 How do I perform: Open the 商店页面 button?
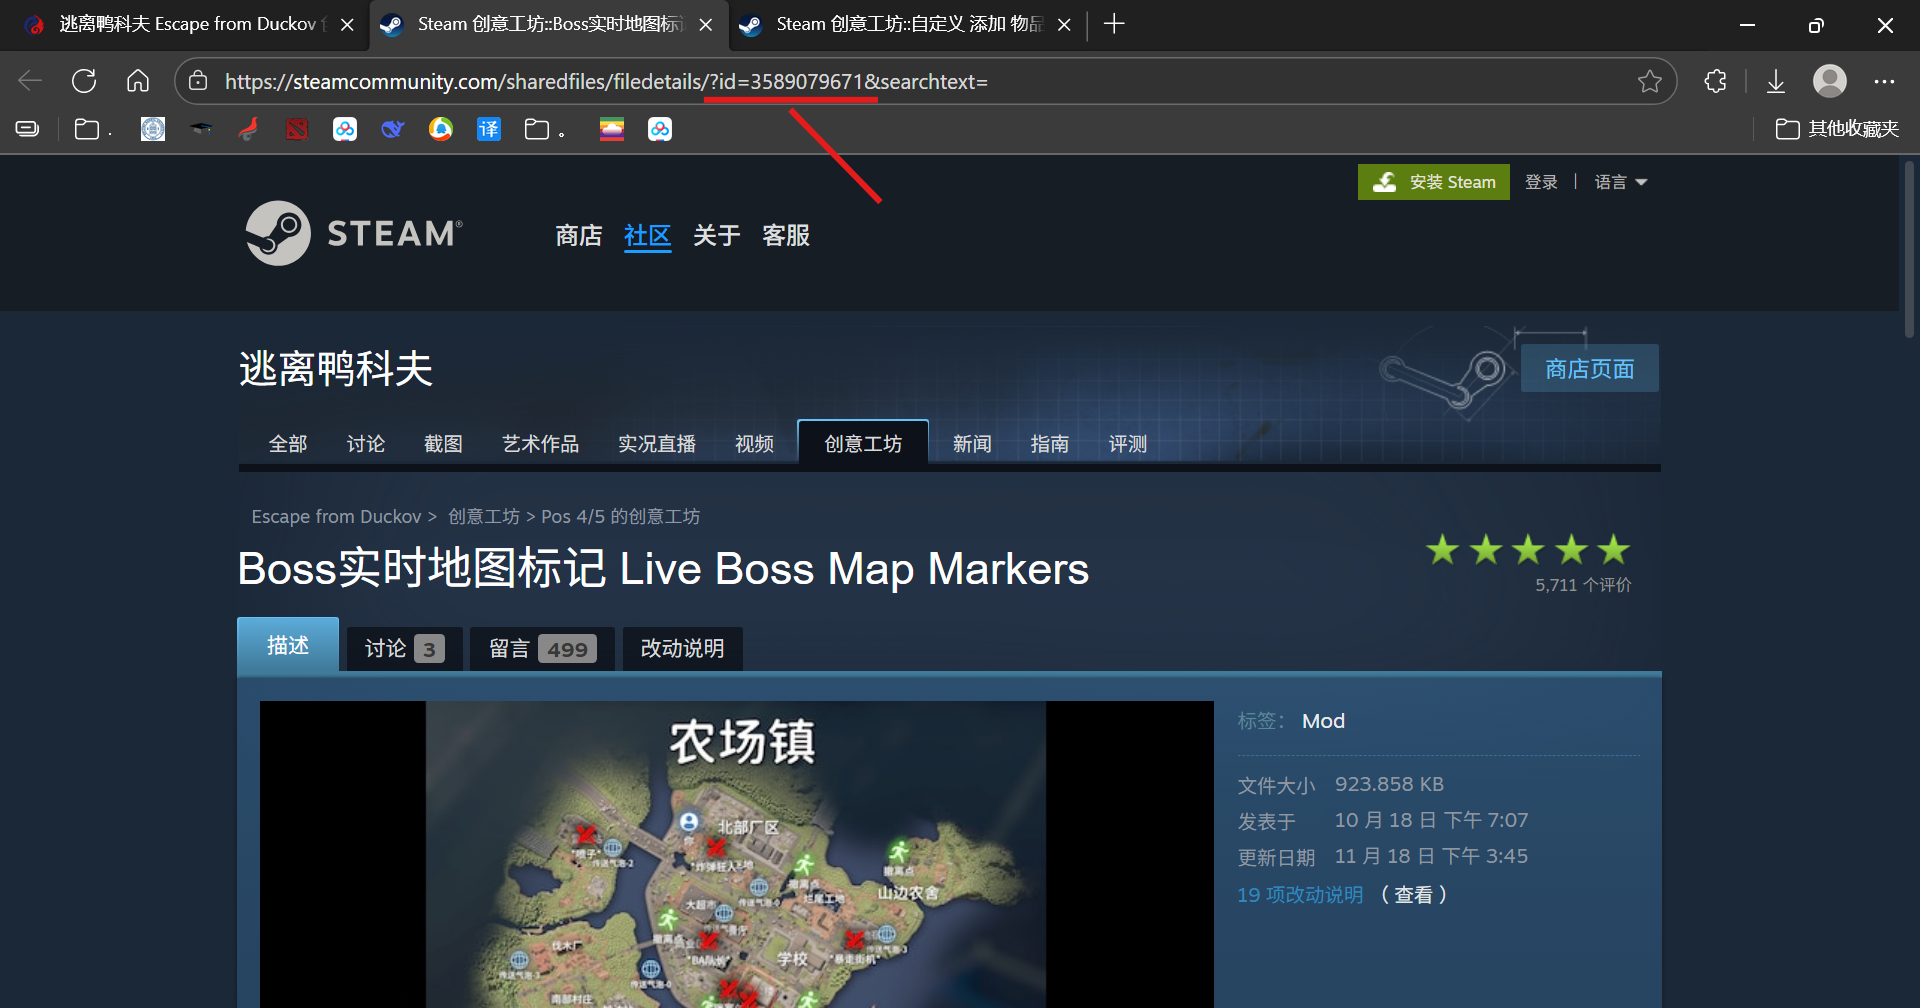(1589, 369)
